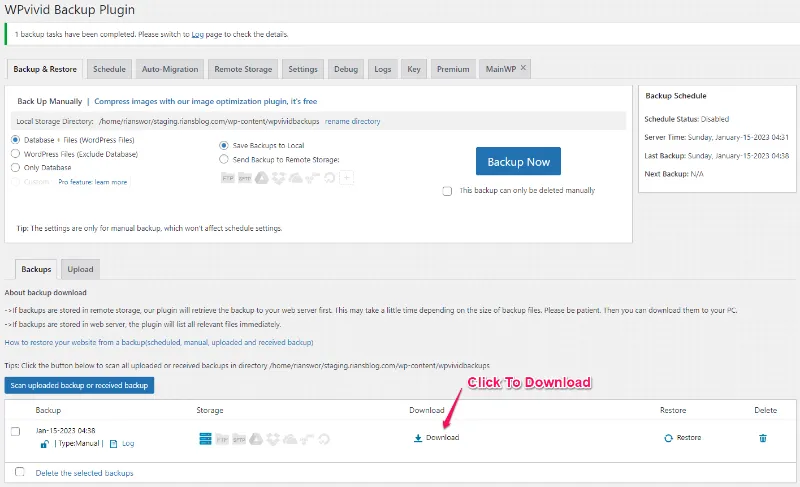The image size is (800, 487).
Task: Click the lock icon under Jan-15-2023 backup
Action: (x=45, y=444)
